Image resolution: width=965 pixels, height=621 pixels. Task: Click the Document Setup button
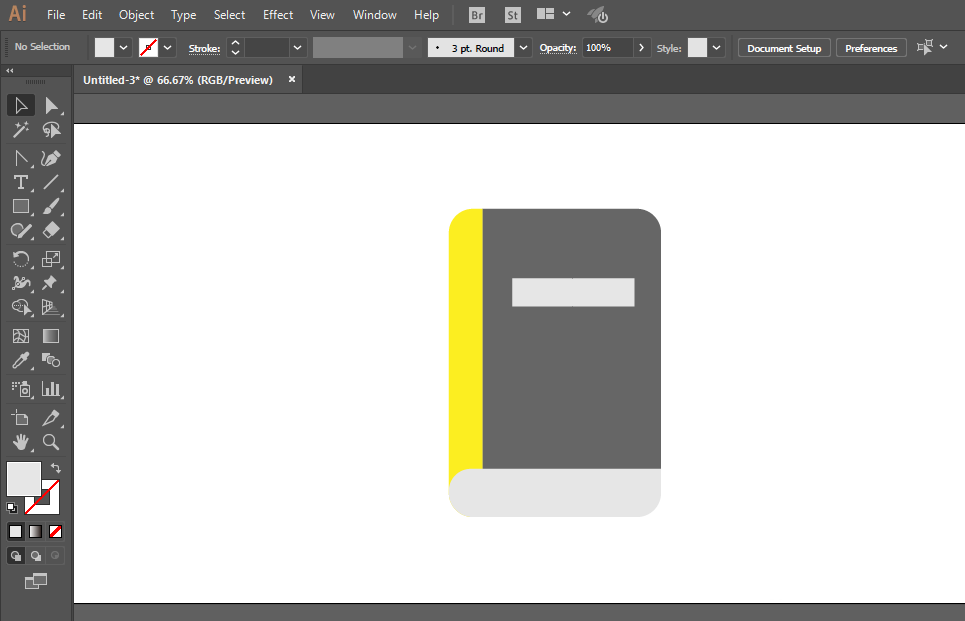(784, 48)
